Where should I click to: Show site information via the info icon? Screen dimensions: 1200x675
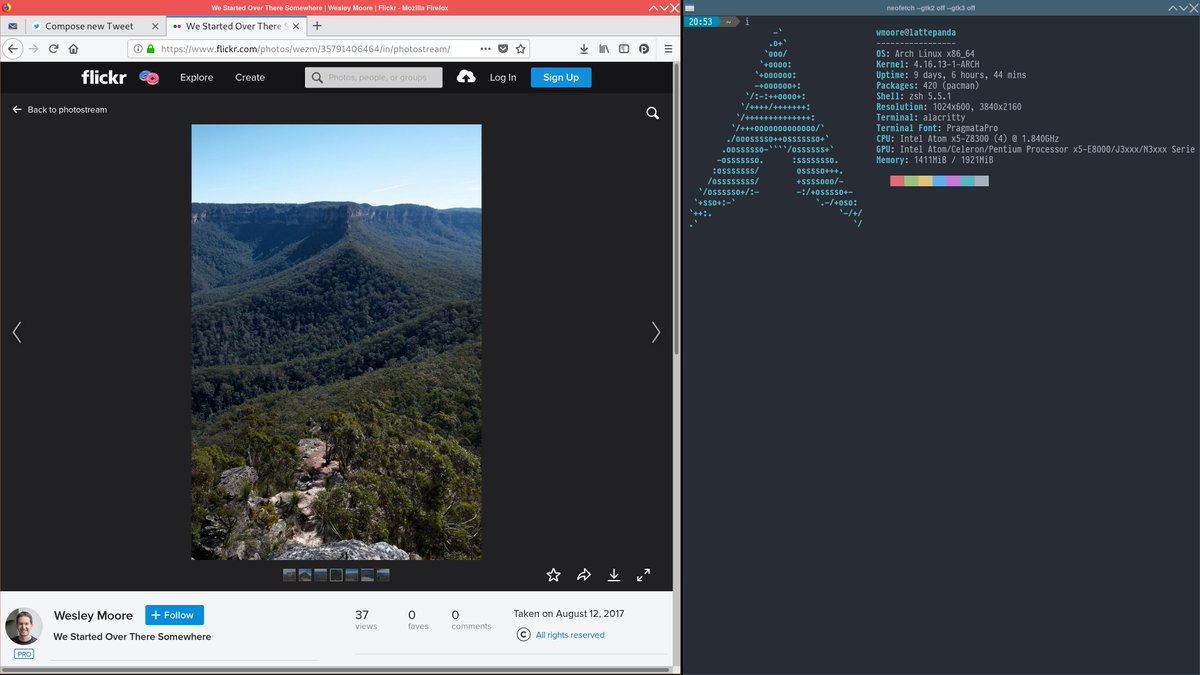coord(138,48)
